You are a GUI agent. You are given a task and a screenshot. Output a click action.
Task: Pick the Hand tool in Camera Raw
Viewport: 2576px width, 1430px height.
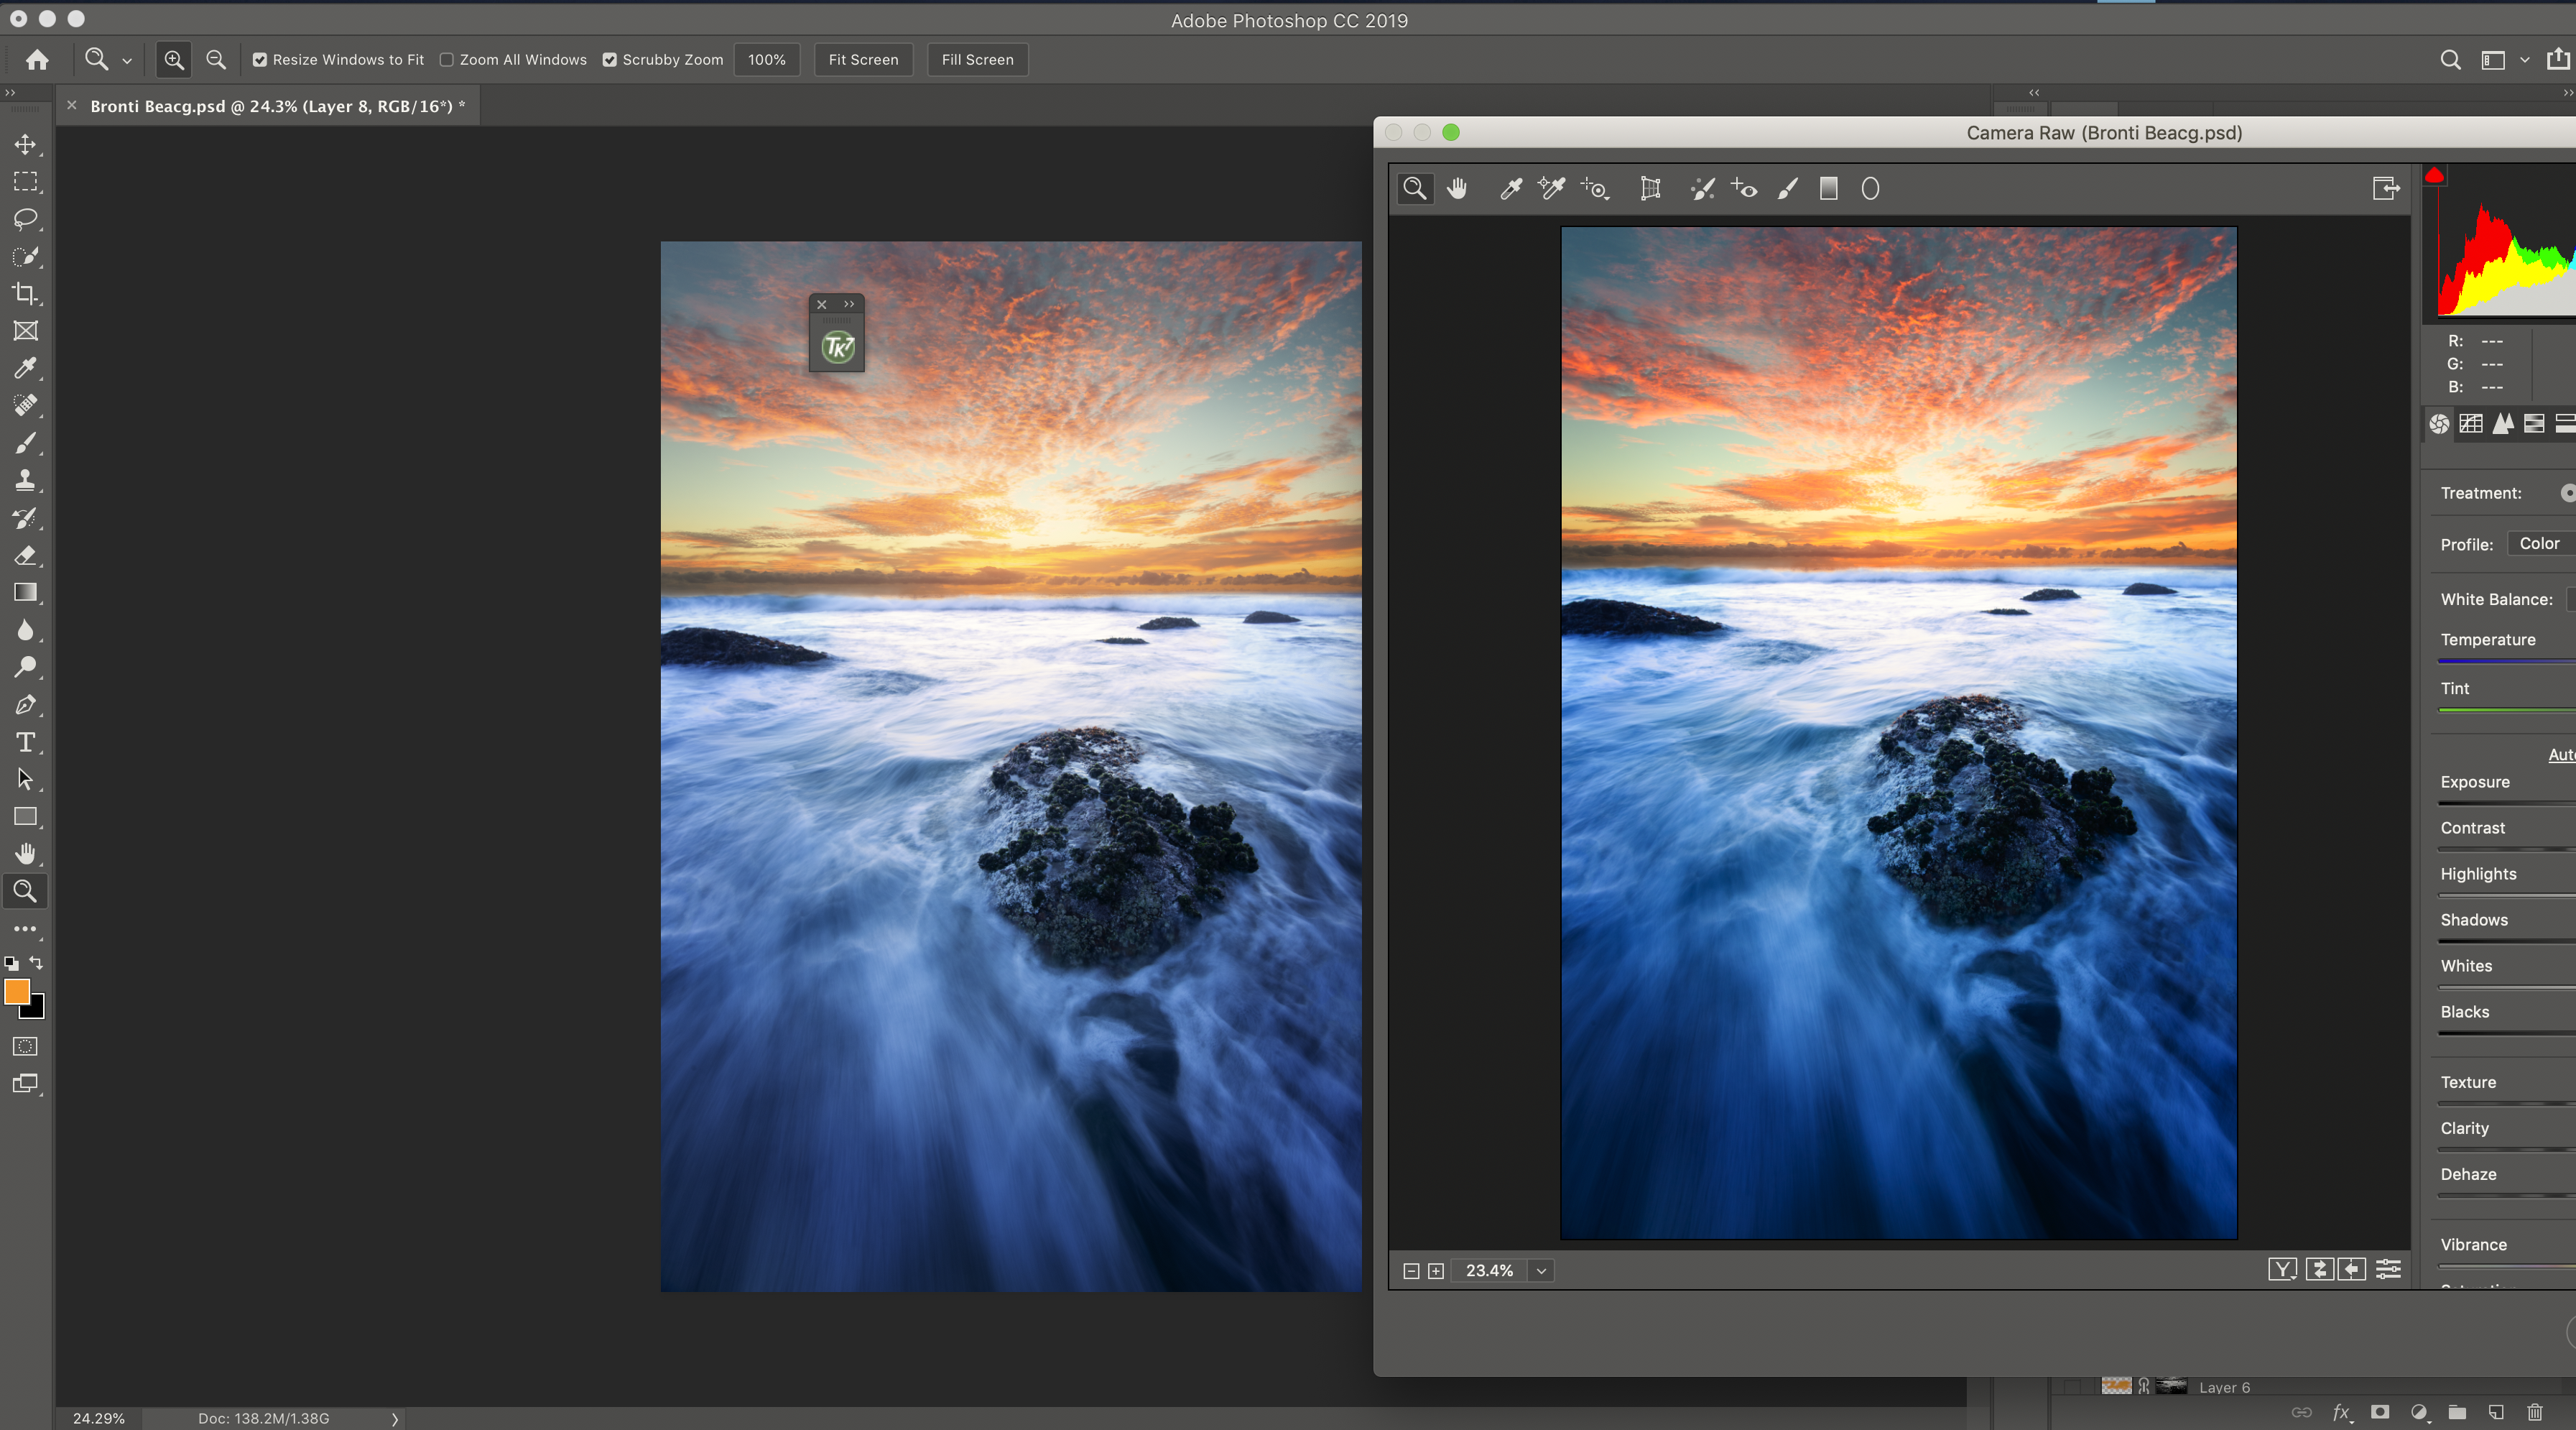pos(1457,188)
